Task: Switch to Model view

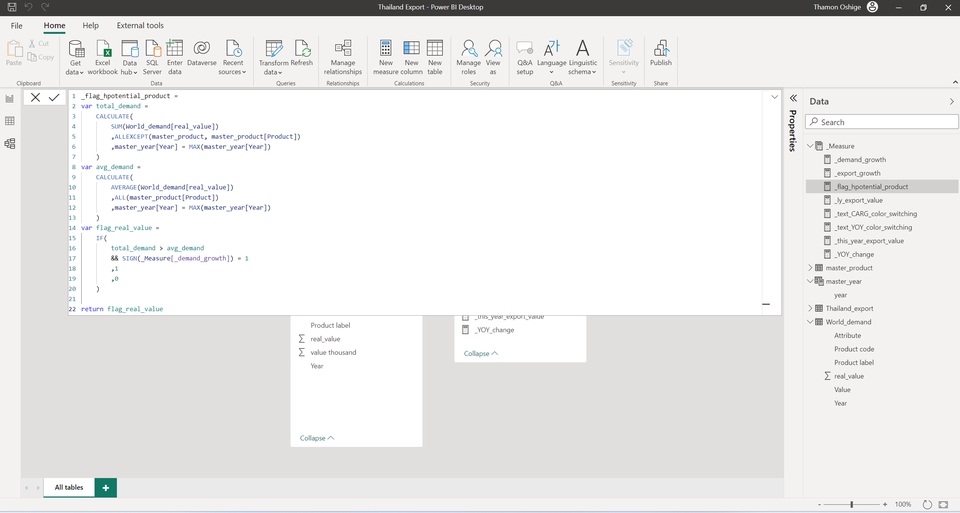Action: click(10, 144)
